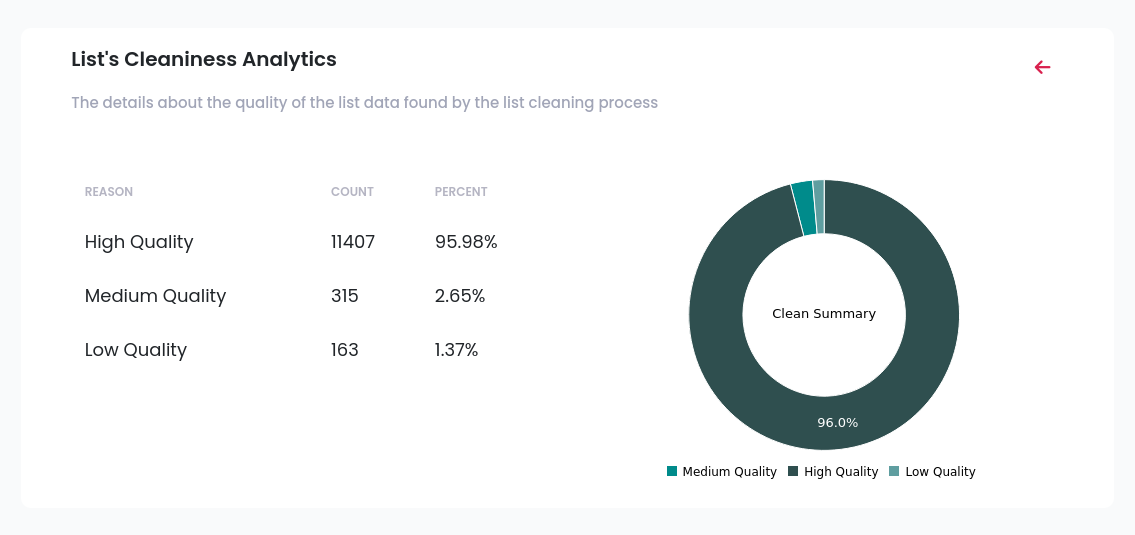The image size is (1135, 535).
Task: Click the High Quality legend color square
Action: point(793,471)
